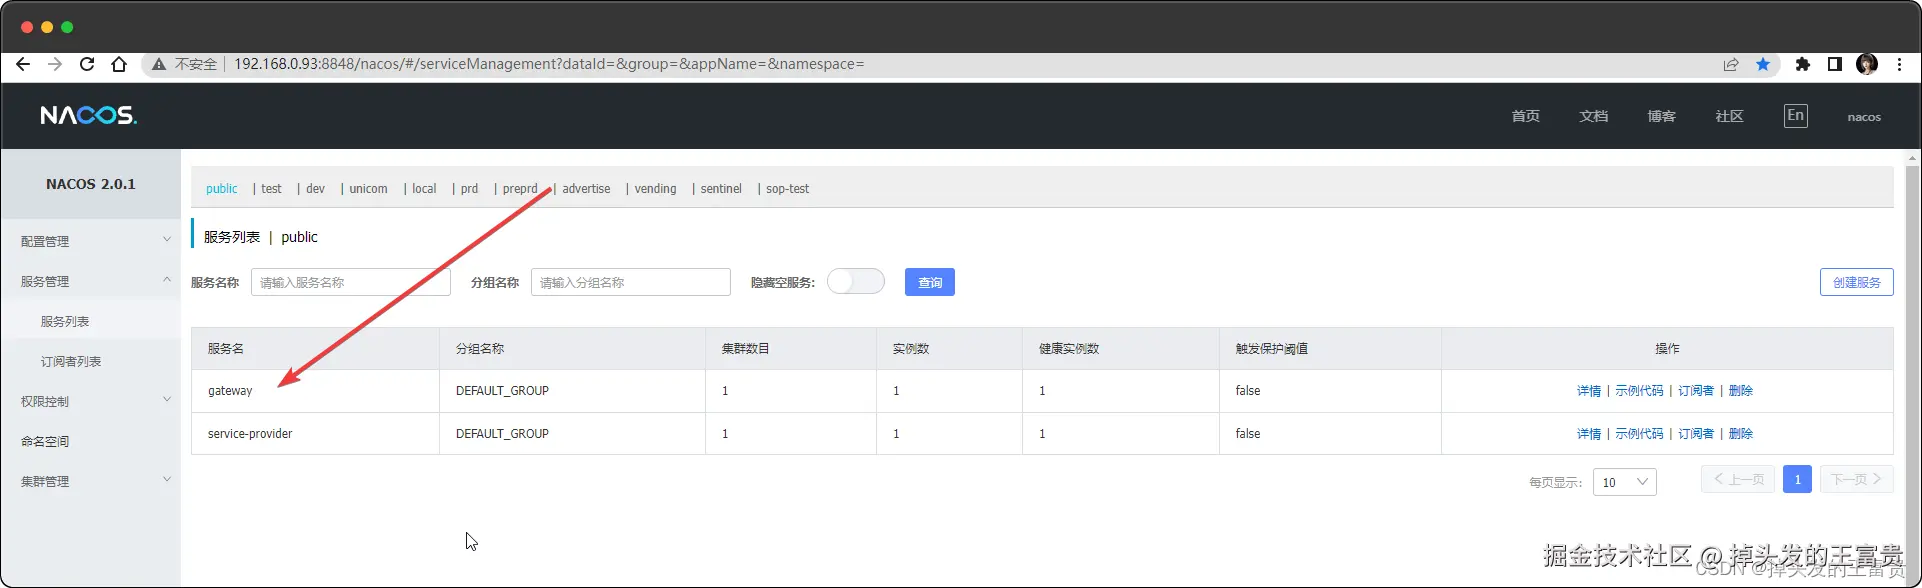Image resolution: width=1922 pixels, height=588 pixels.
Task: Bookmark this page with the star
Action: click(1763, 64)
